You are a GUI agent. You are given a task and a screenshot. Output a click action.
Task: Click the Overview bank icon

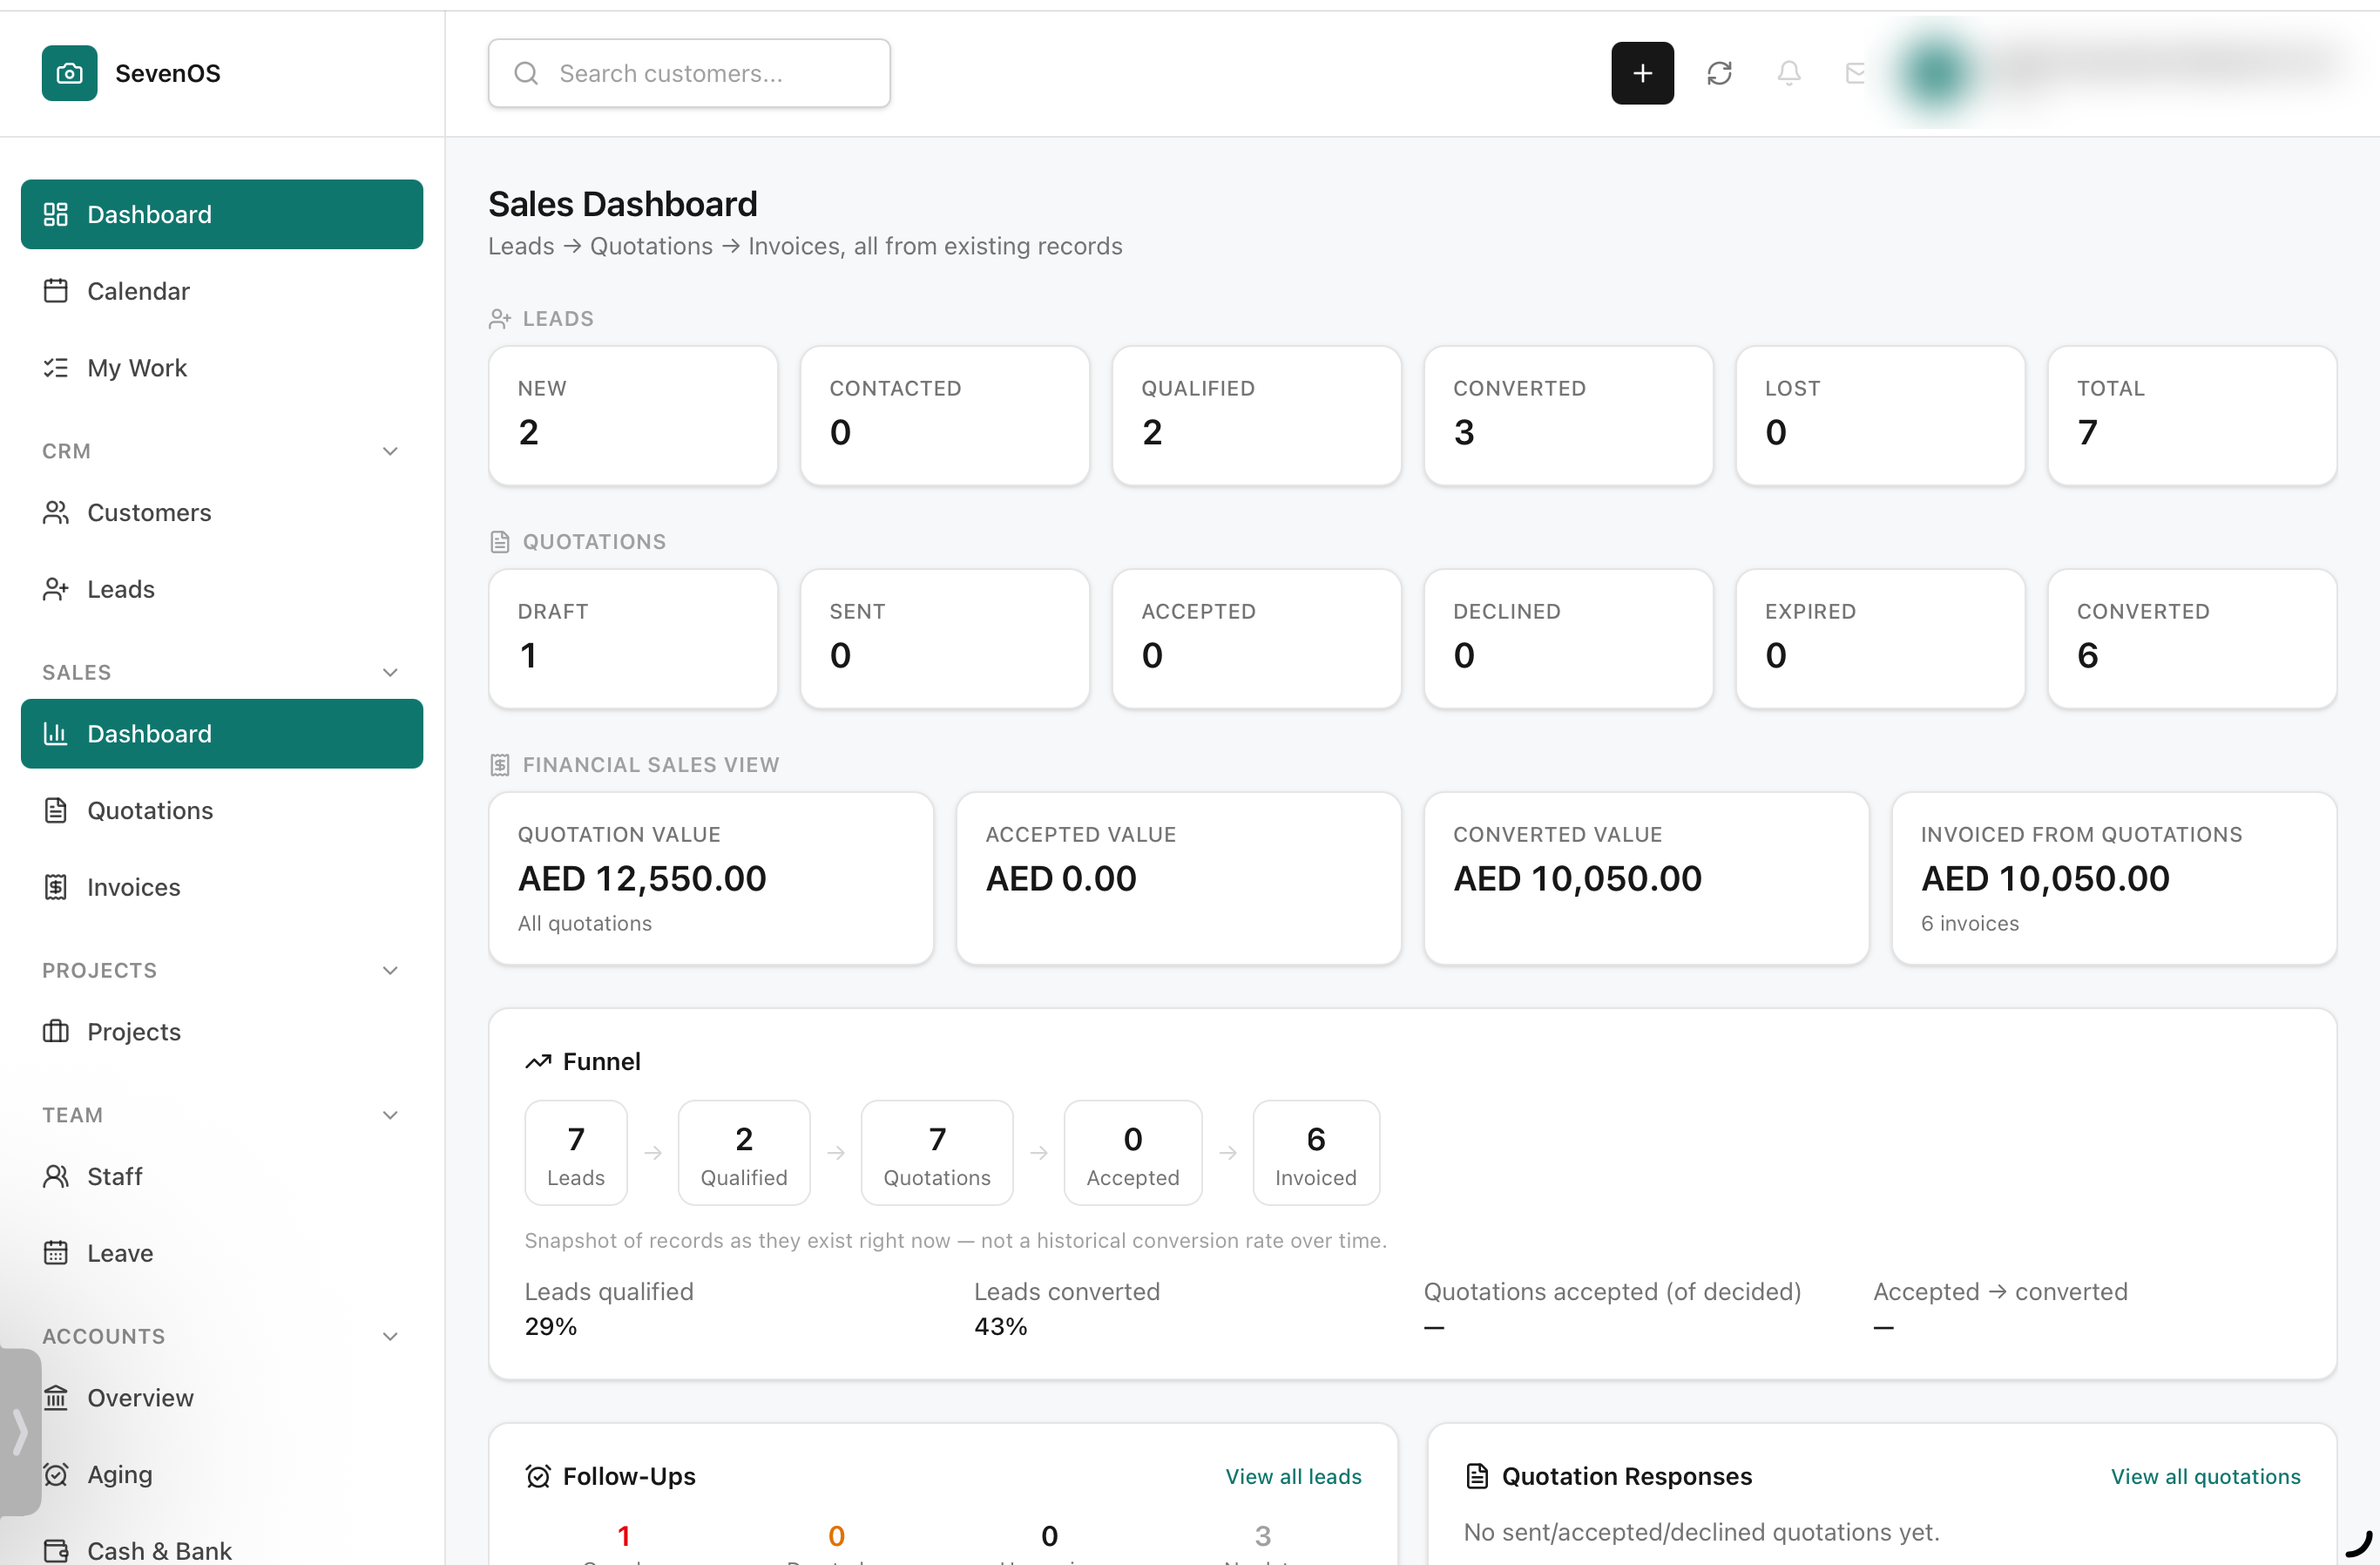coord(56,1397)
